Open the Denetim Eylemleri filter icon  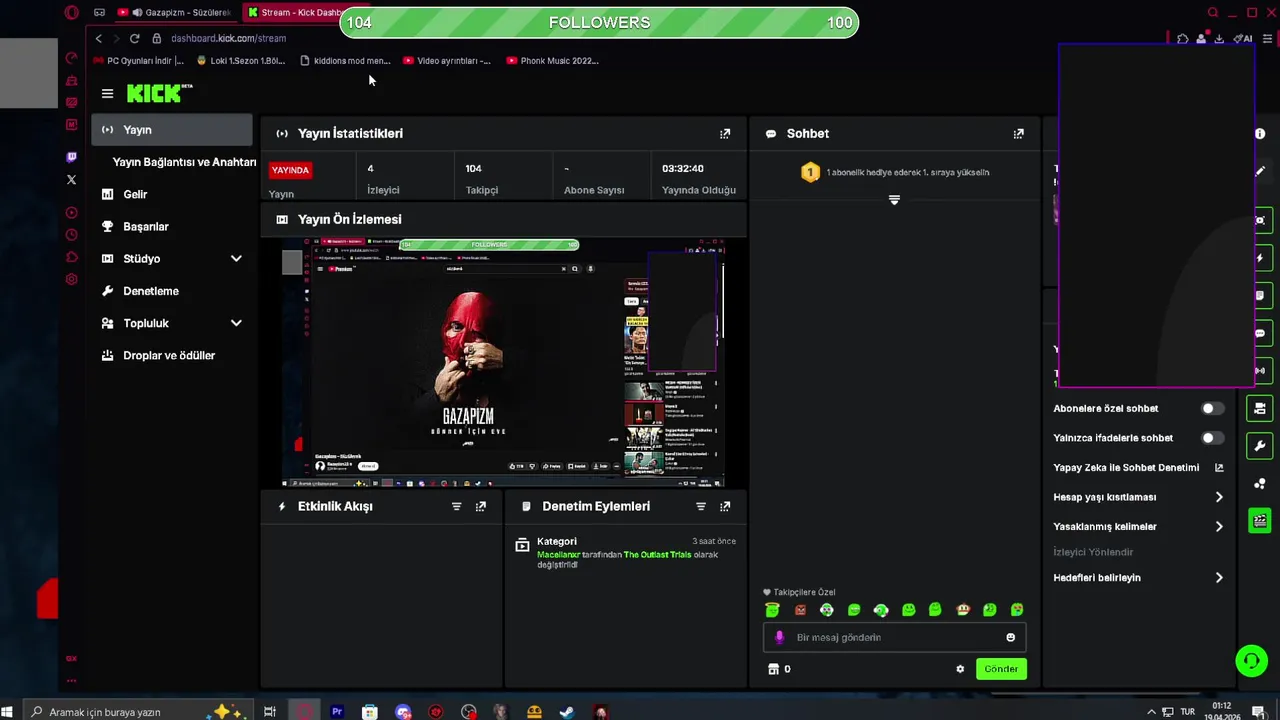coord(700,506)
